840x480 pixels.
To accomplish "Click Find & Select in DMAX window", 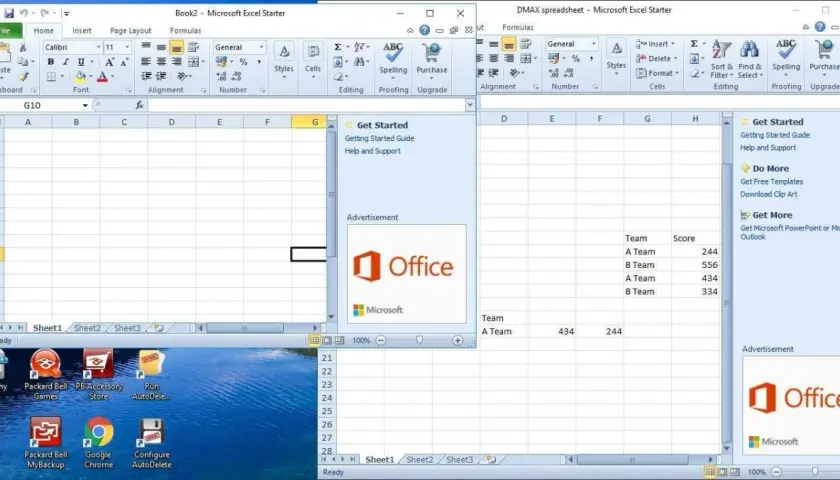I will [x=750, y=59].
